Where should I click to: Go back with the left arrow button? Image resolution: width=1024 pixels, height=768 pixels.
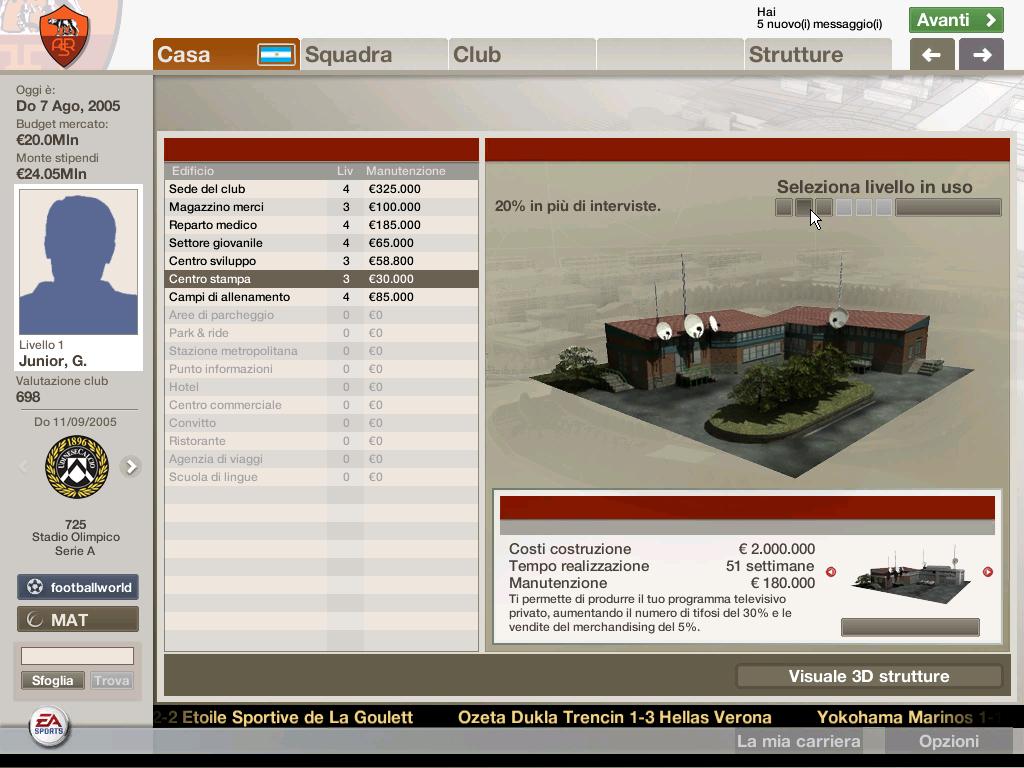click(x=932, y=55)
